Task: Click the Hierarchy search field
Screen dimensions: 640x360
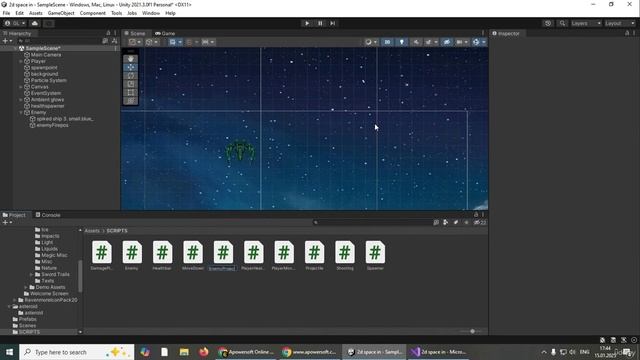Action: (59, 41)
